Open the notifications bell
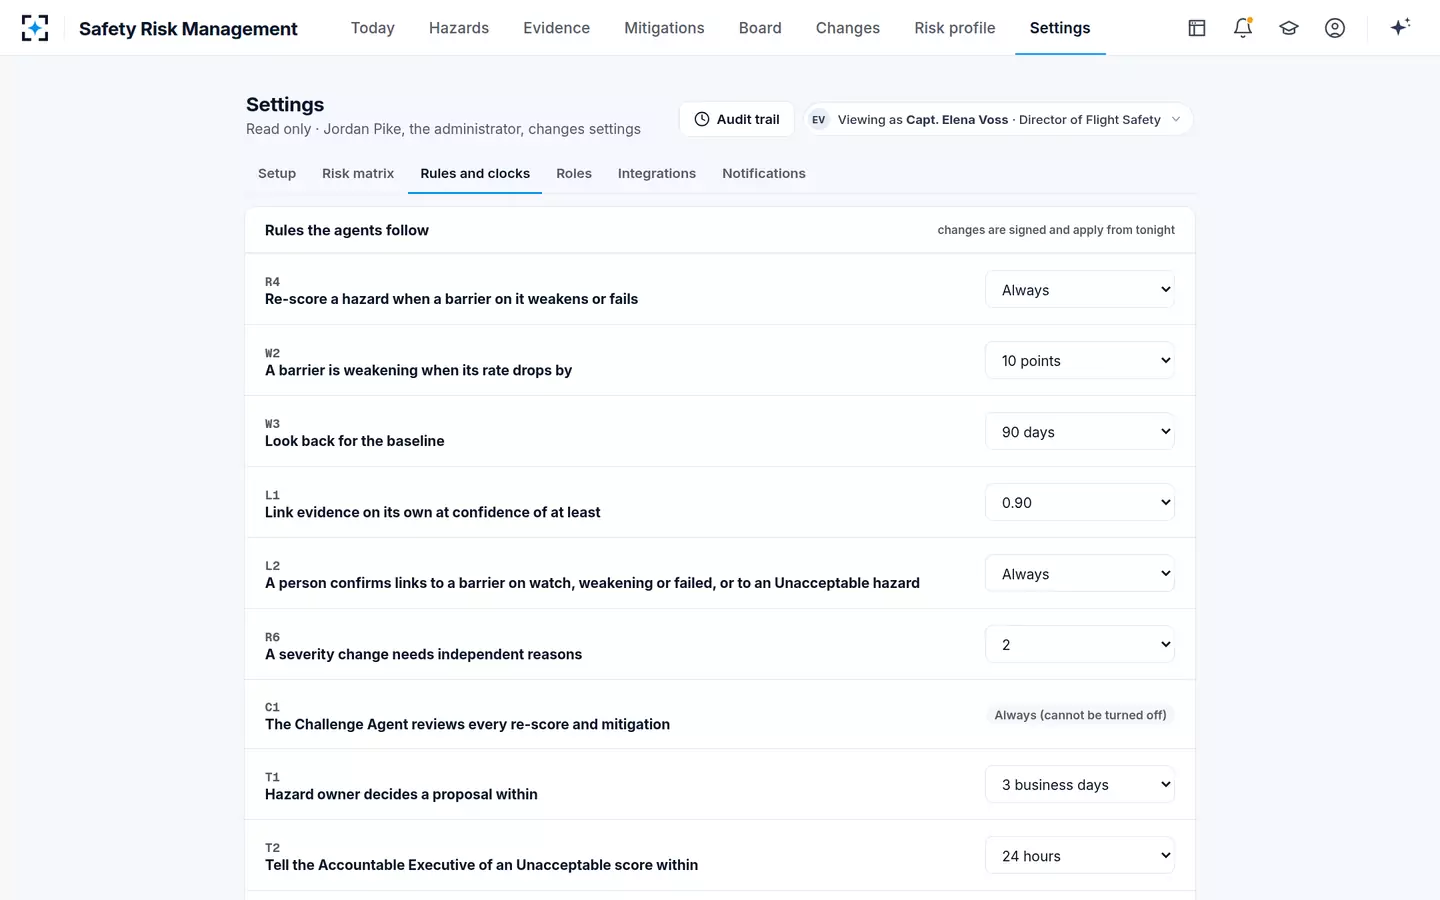The image size is (1440, 900). (x=1243, y=28)
